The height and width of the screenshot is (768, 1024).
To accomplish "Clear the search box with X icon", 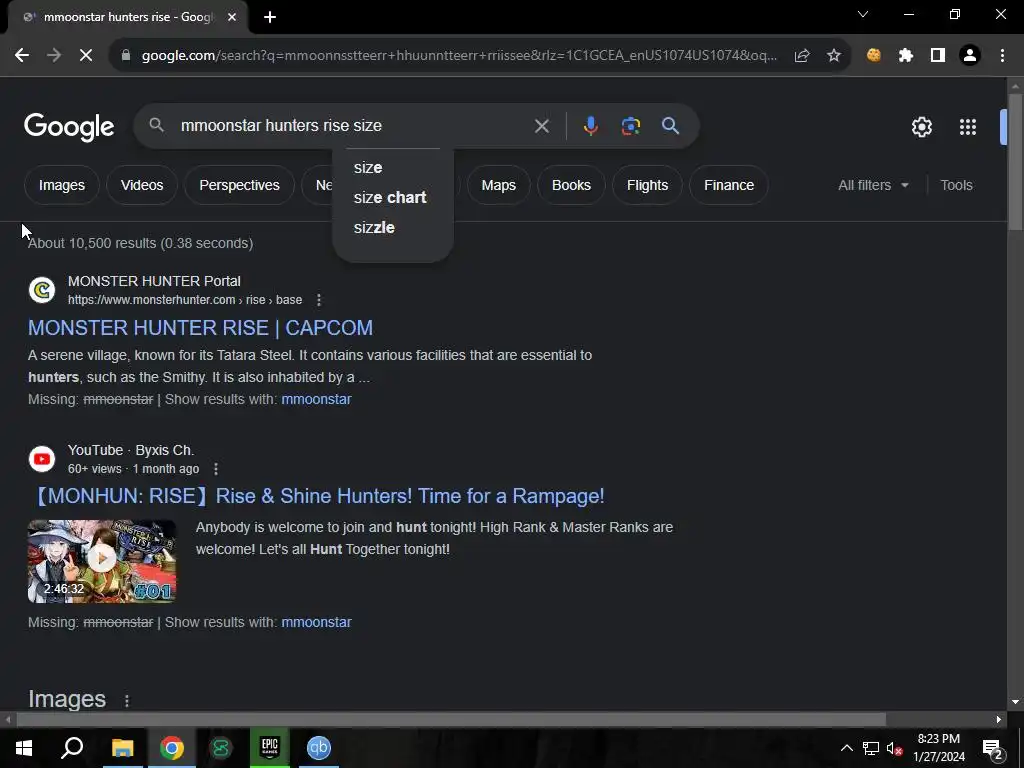I will (542, 126).
